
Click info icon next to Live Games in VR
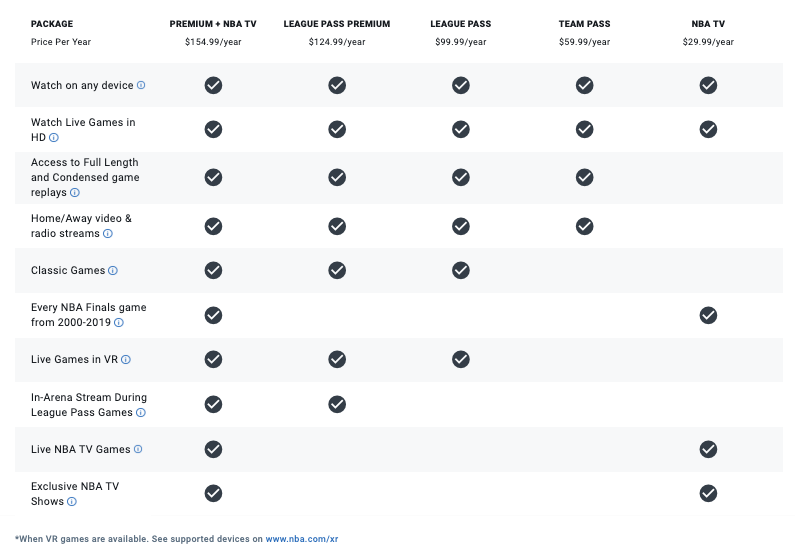126,359
